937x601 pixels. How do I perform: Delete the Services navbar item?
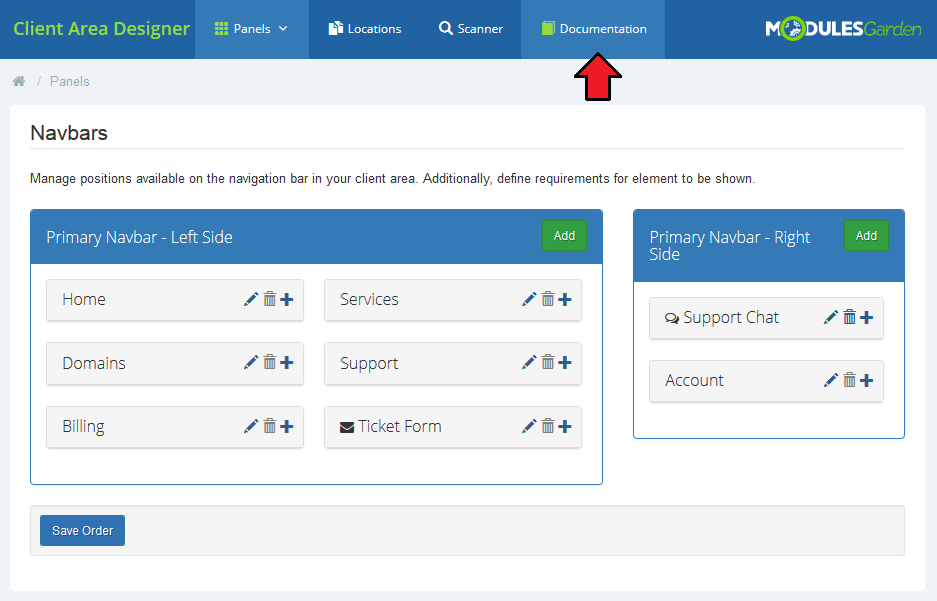click(548, 299)
